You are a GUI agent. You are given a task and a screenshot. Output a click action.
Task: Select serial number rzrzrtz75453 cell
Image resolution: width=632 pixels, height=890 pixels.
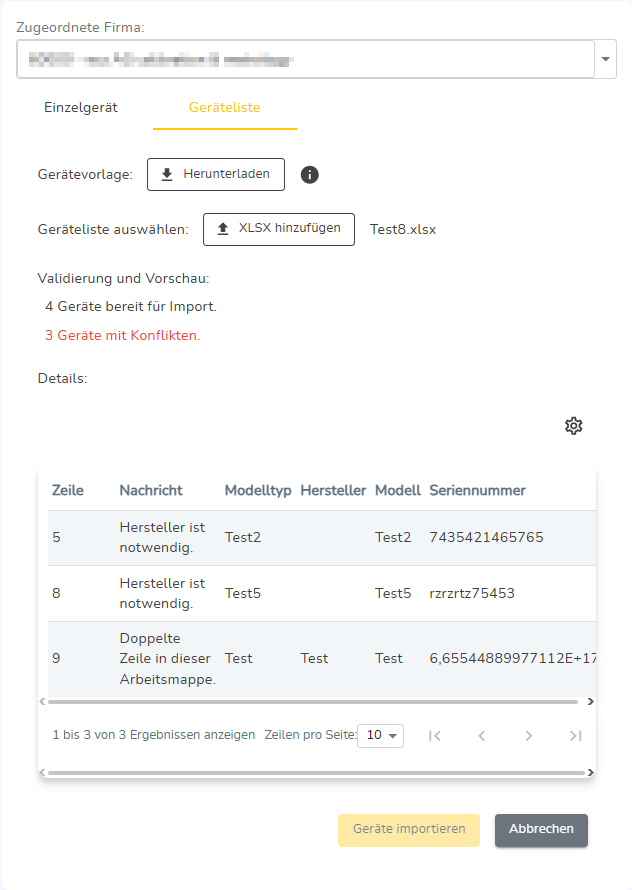(472, 593)
